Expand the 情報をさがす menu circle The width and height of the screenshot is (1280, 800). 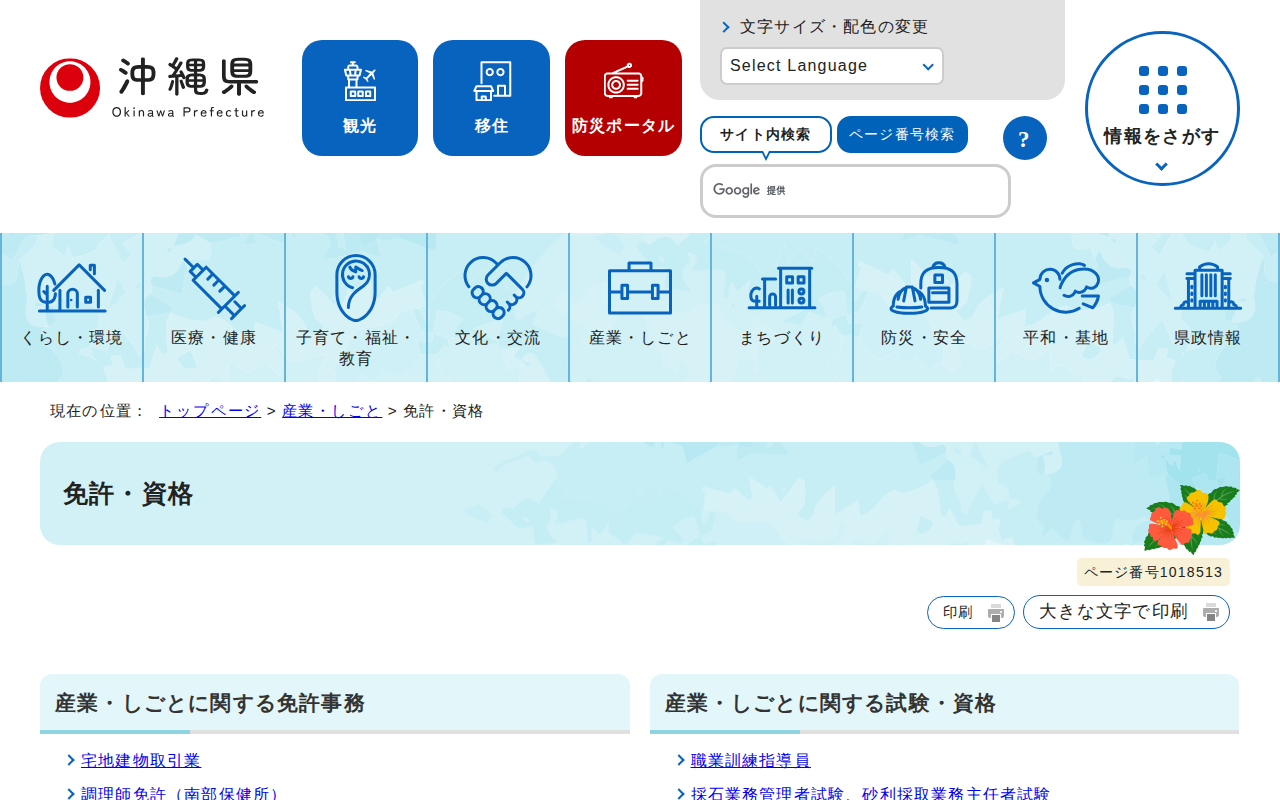tap(1162, 108)
